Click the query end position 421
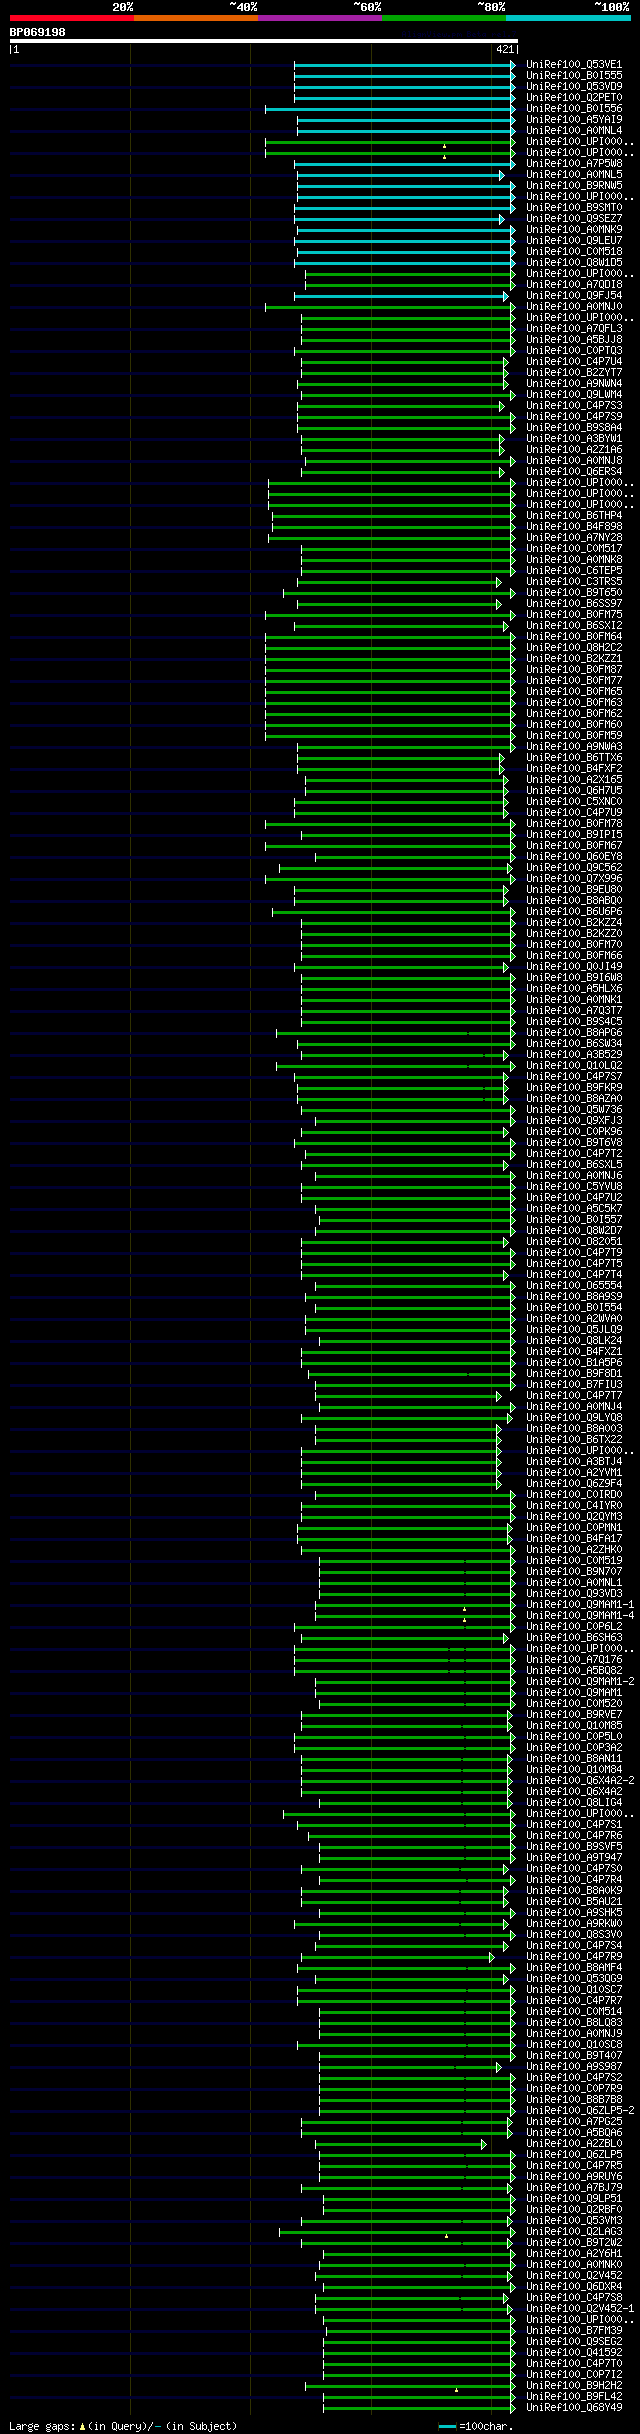640x2434 pixels. tap(504, 49)
